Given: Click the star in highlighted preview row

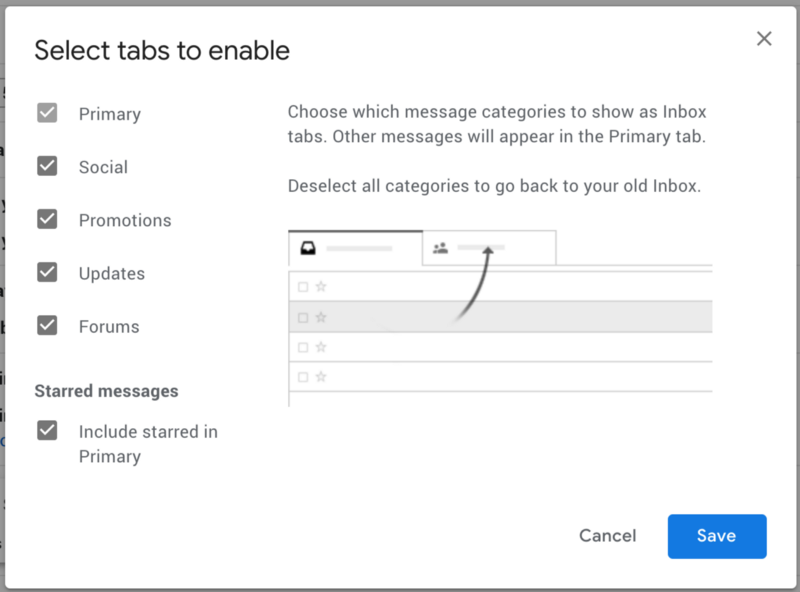Looking at the screenshot, I should point(321,317).
